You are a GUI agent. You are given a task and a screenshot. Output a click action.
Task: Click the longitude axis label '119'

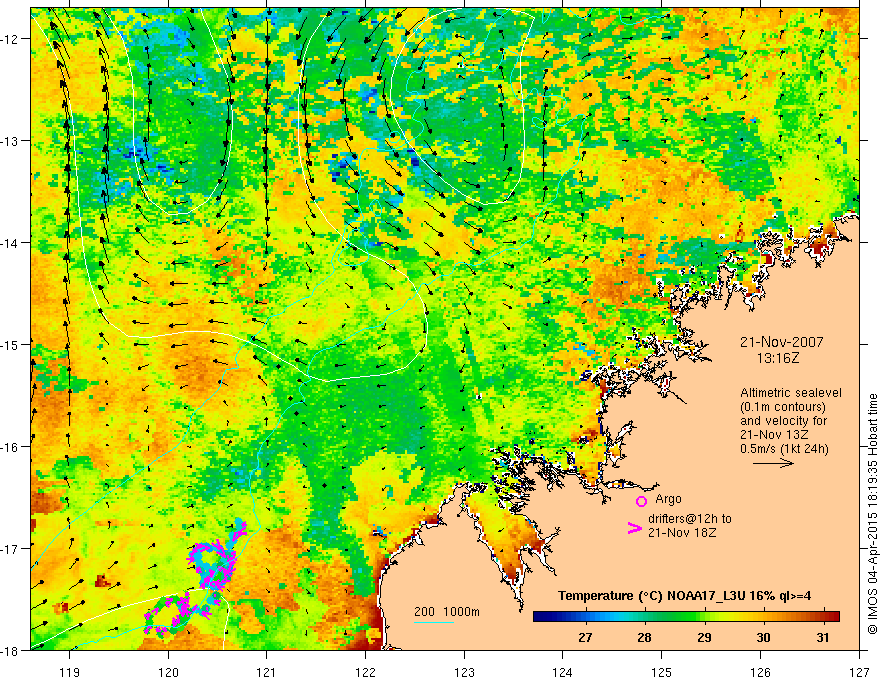click(x=70, y=672)
